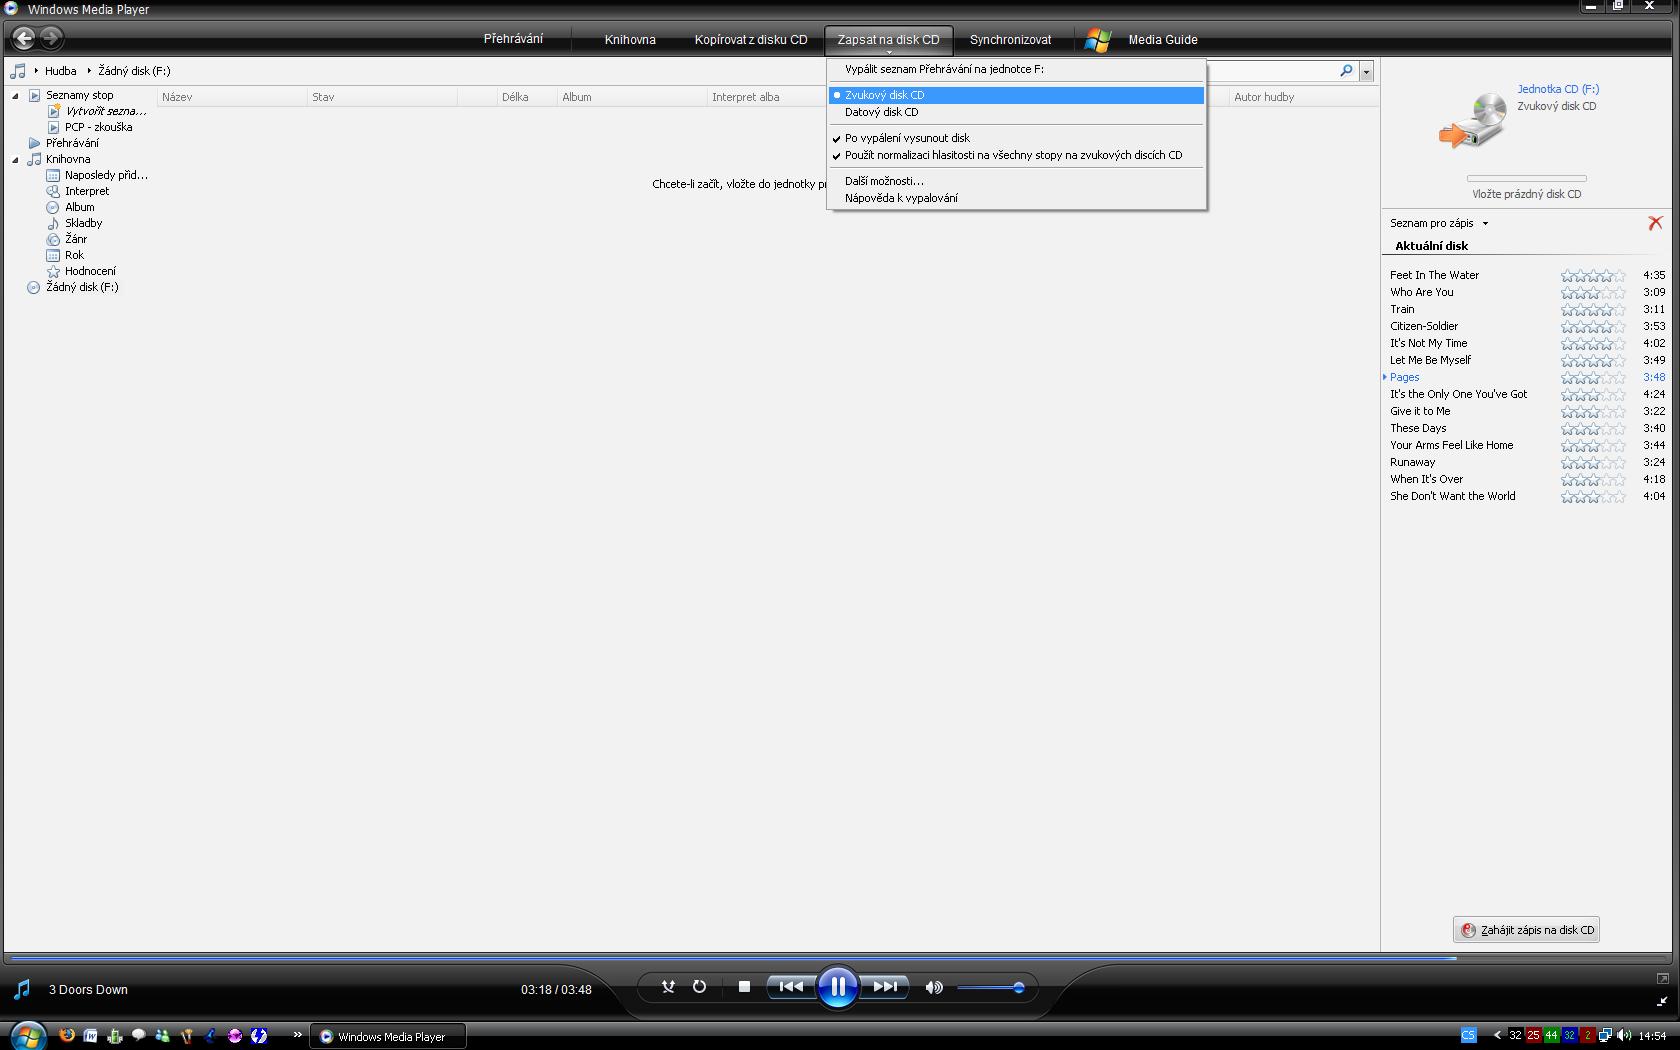Image resolution: width=1680 pixels, height=1050 pixels.
Task: Click the music note library category icon
Action: point(18,71)
